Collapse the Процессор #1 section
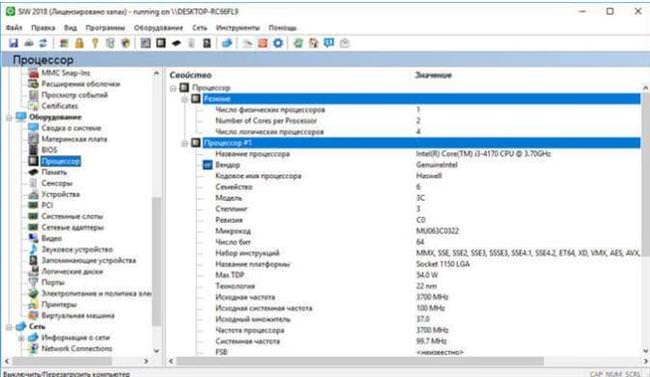650x377 pixels. [184, 143]
